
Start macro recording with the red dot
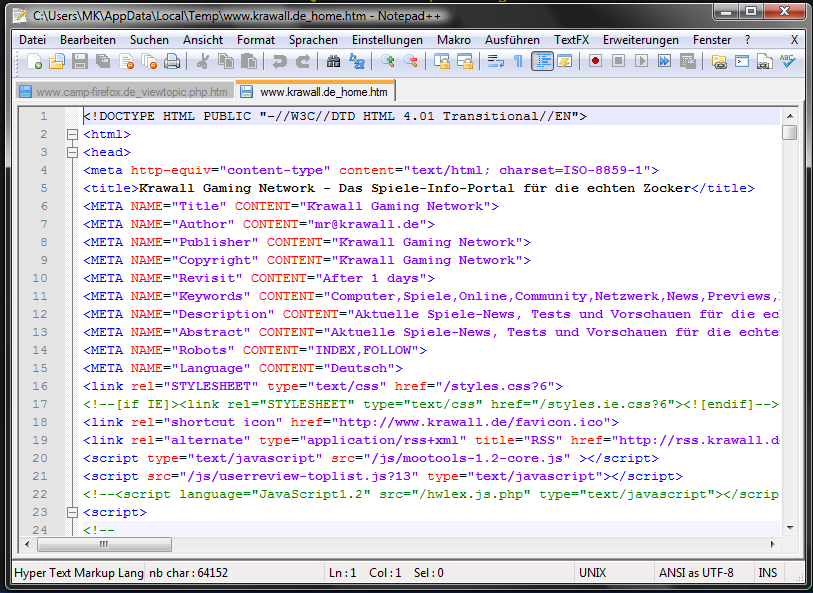595,62
